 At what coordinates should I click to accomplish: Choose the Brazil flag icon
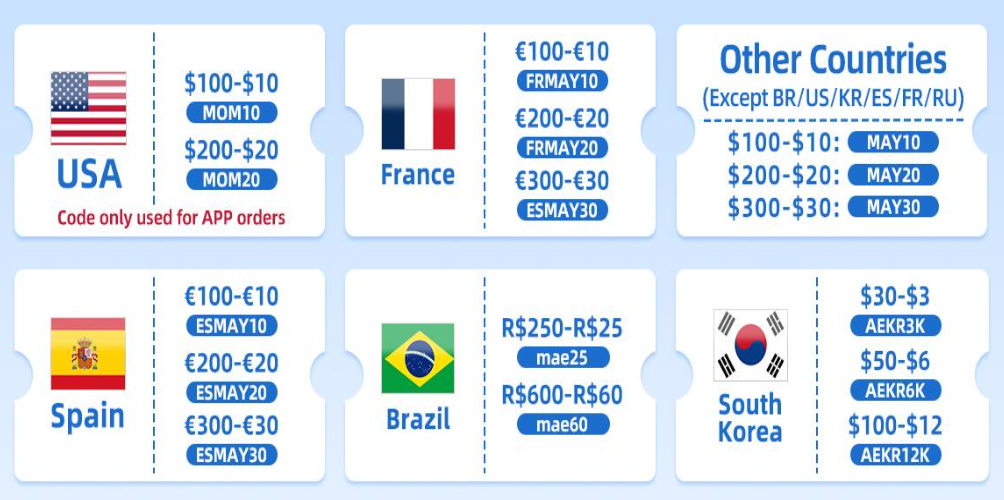point(418,358)
